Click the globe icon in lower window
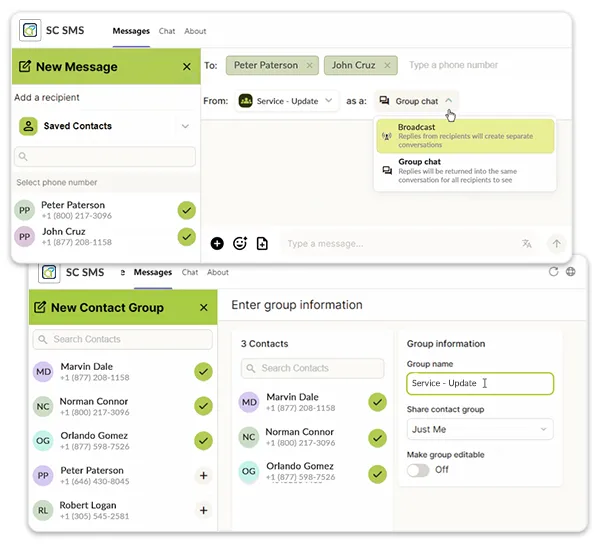This screenshot has height=550, width=600. (x=571, y=271)
